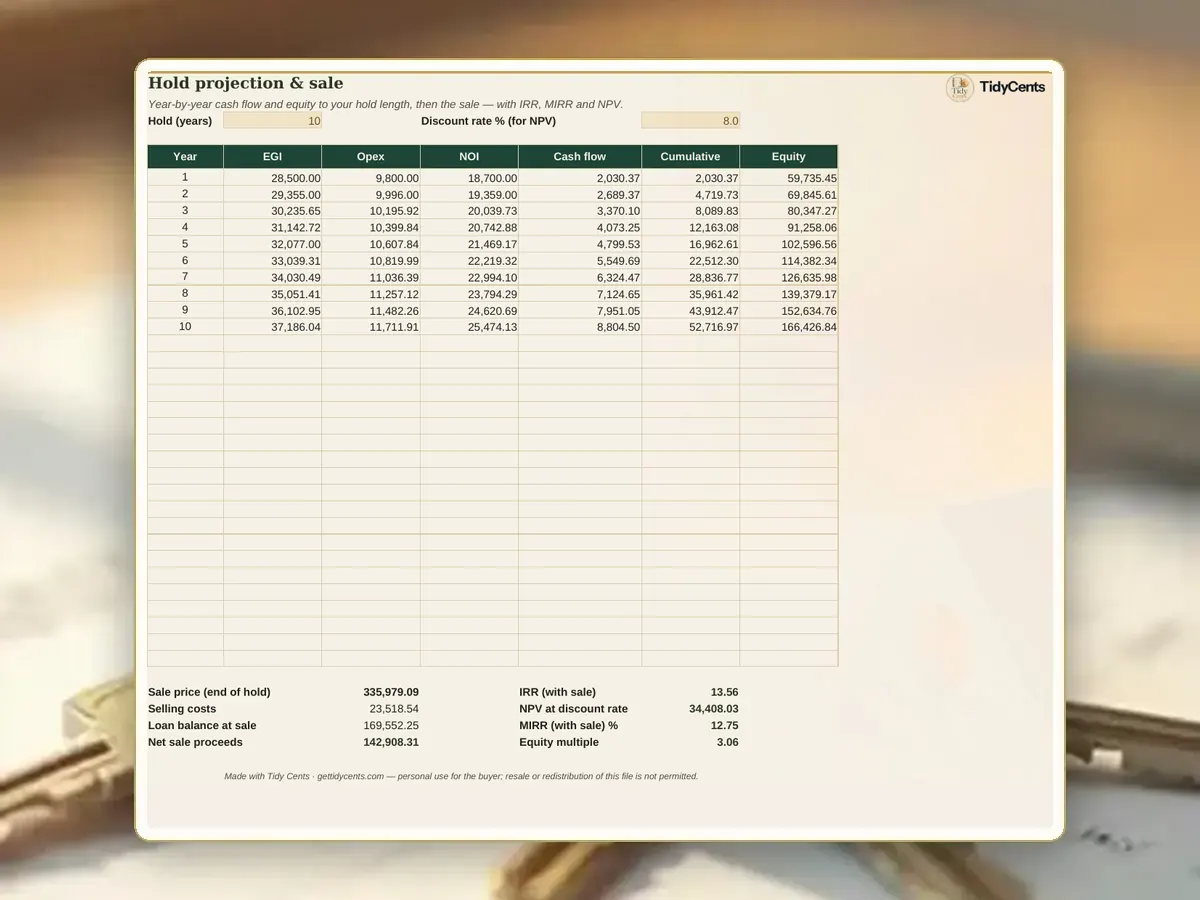Screen dimensions: 1200x900
Task: Click NOI cell 18,700.00
Action: (469, 178)
